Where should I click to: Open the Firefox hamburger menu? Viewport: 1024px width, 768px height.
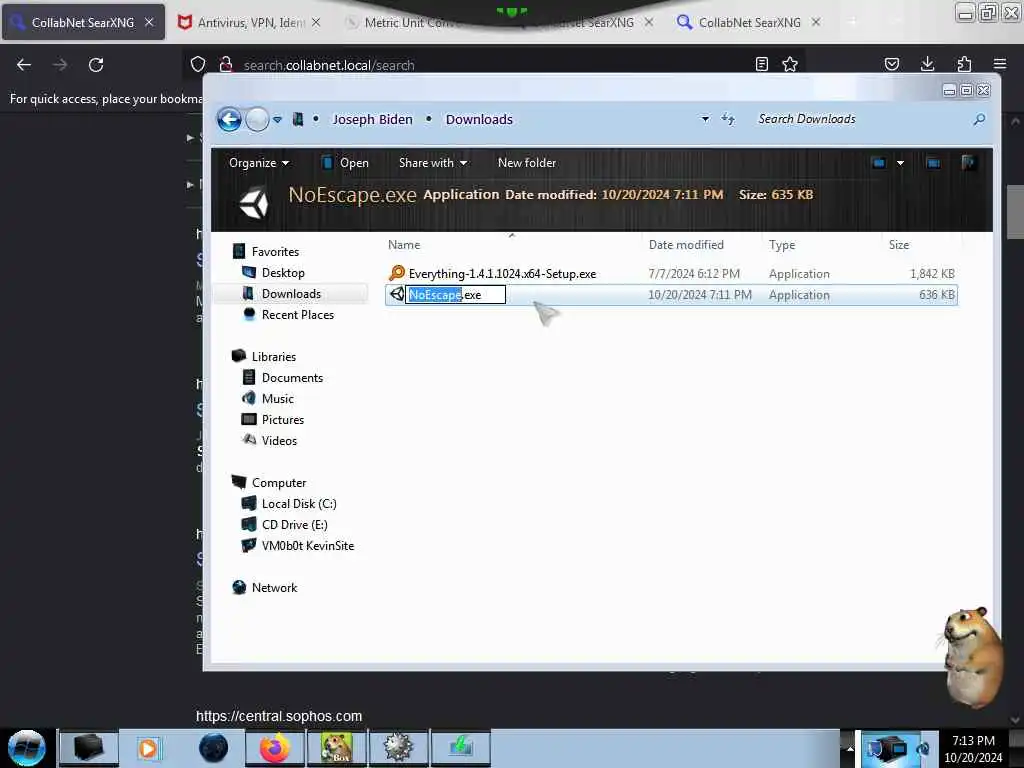tap(1000, 64)
